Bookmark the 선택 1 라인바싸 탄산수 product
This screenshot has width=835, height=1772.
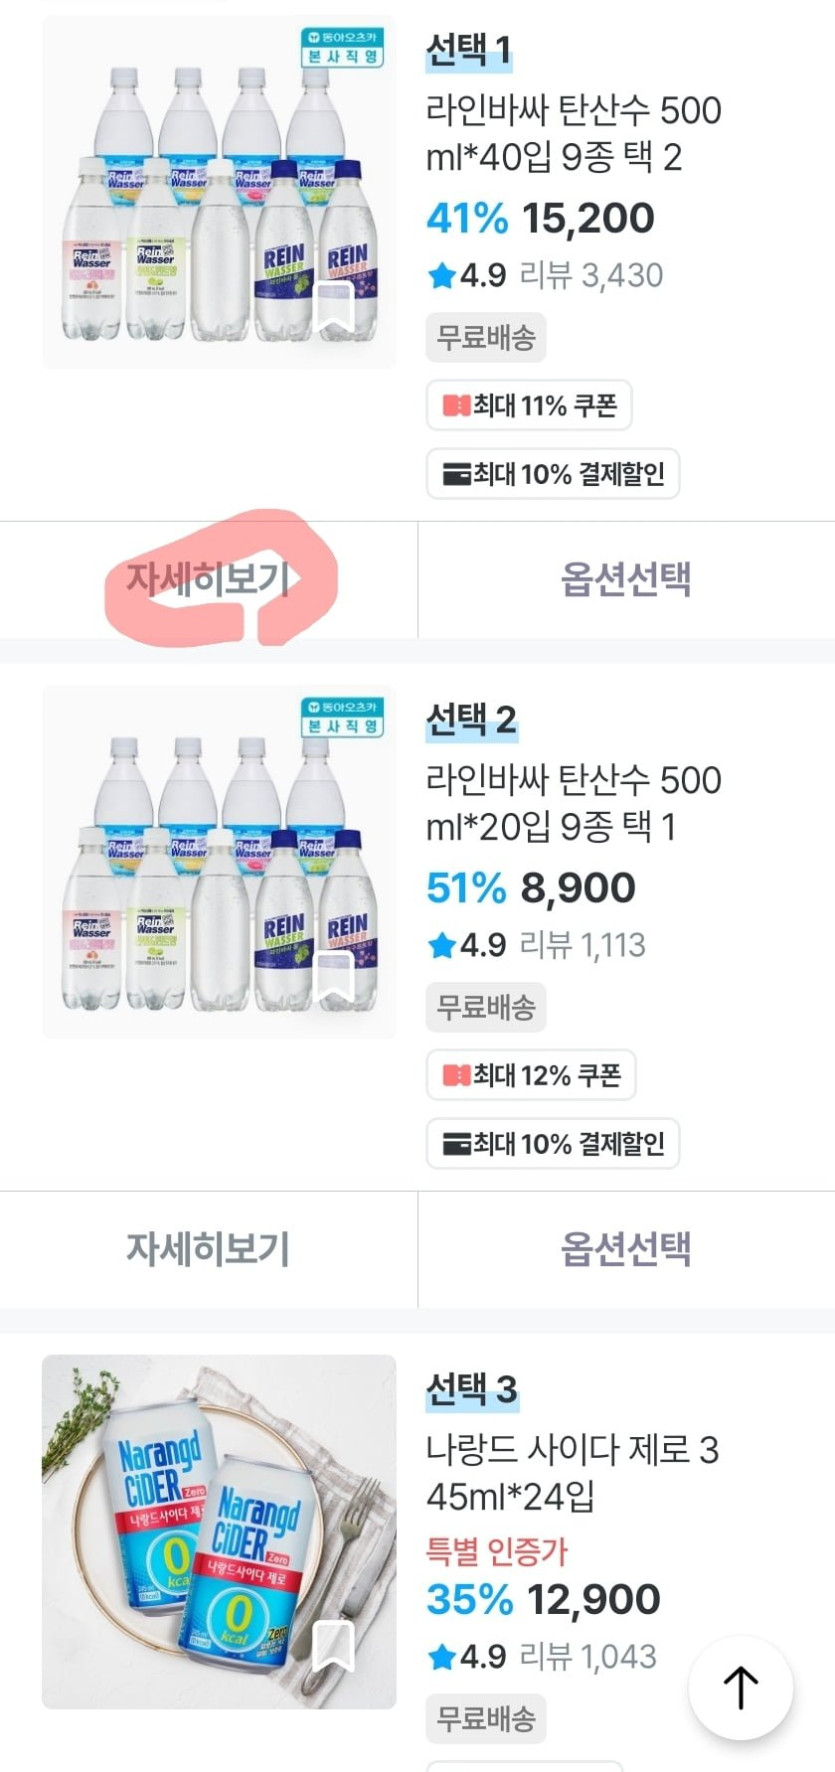(334, 307)
